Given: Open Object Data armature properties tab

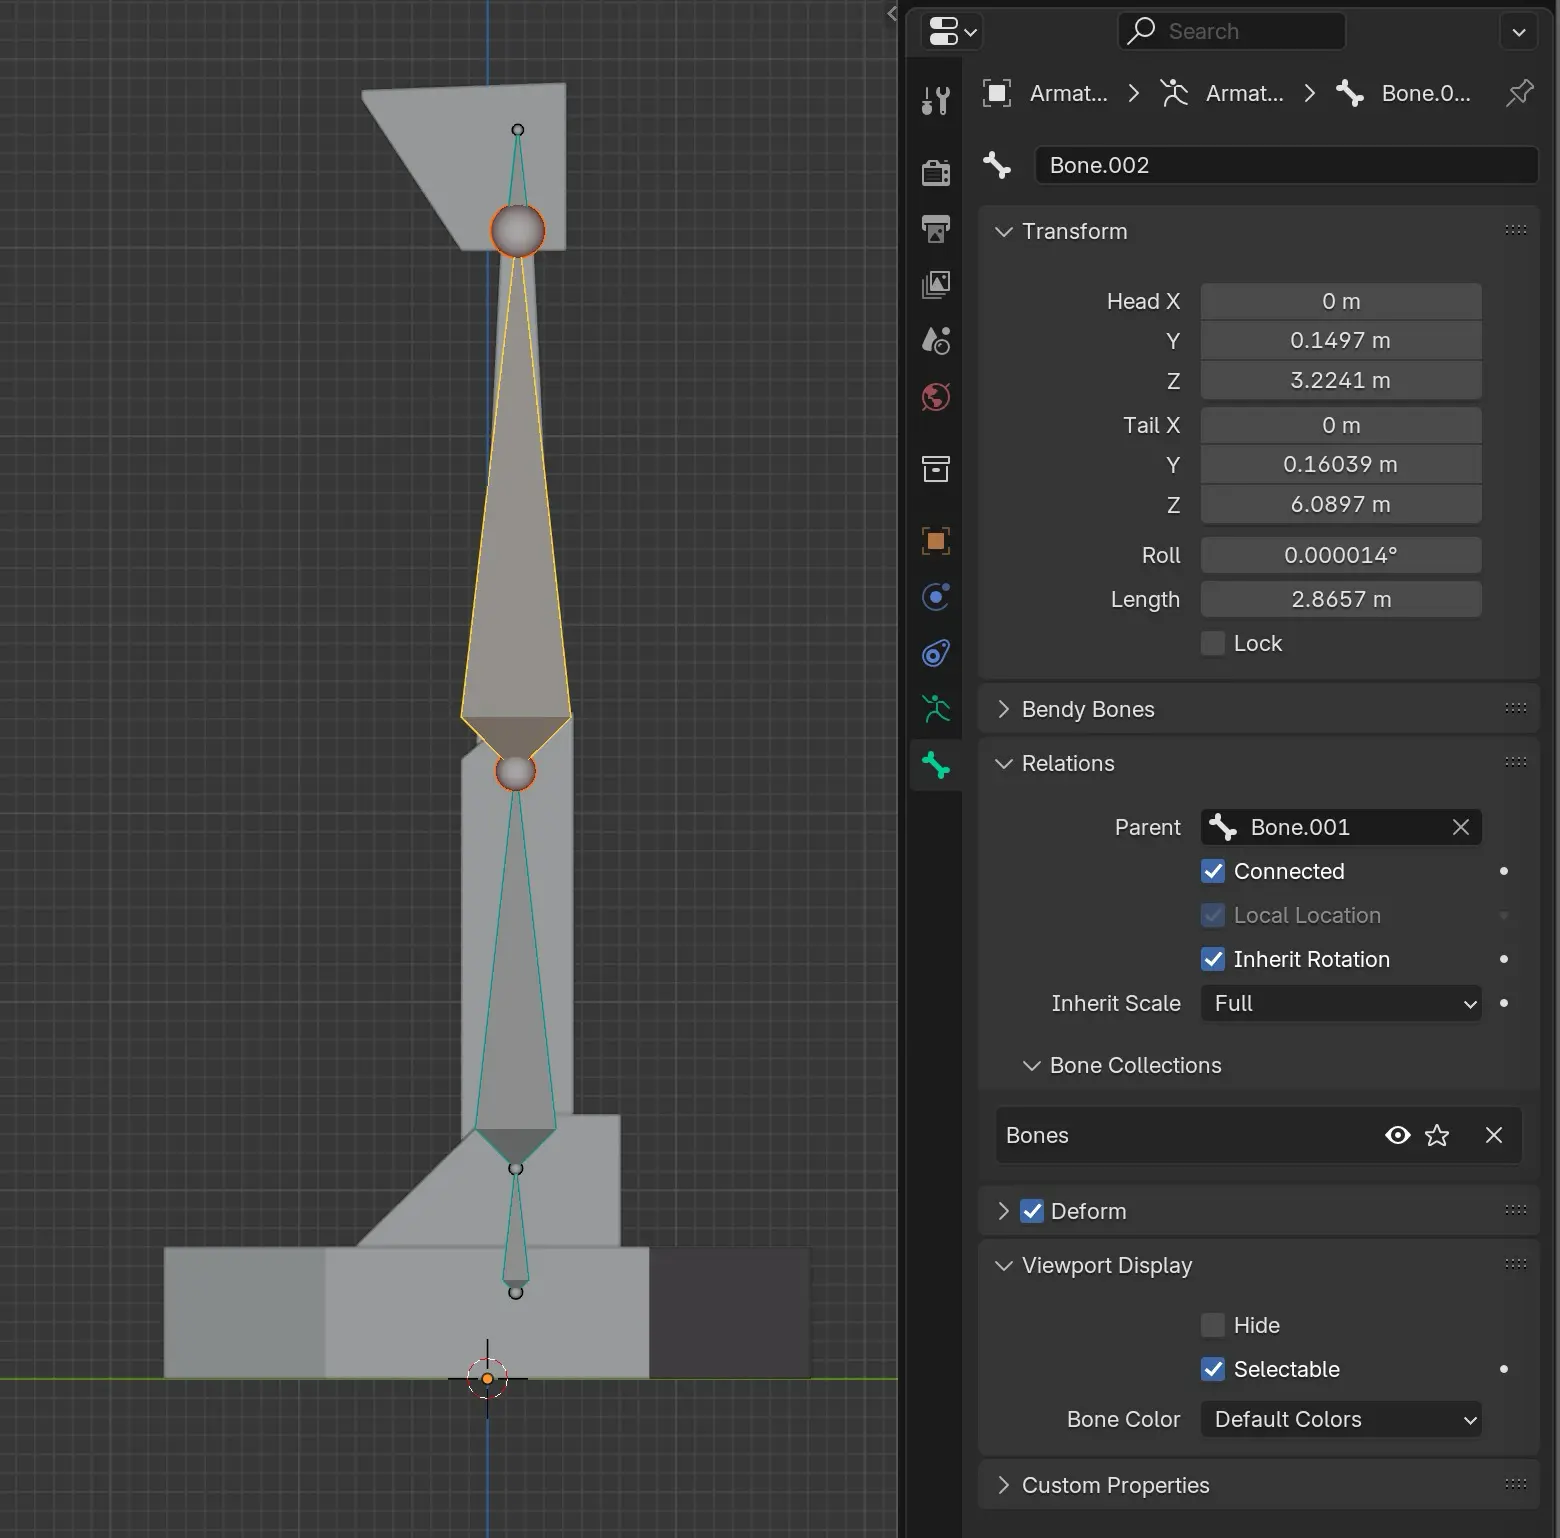Looking at the screenshot, I should [936, 709].
